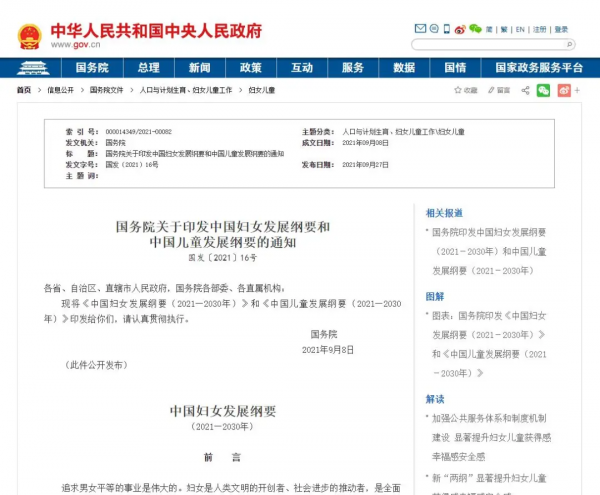
Task: Open the 服务 nav menu
Action: (353, 68)
